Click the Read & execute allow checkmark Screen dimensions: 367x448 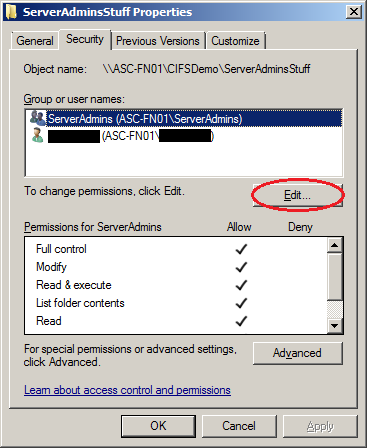pyautogui.click(x=241, y=285)
